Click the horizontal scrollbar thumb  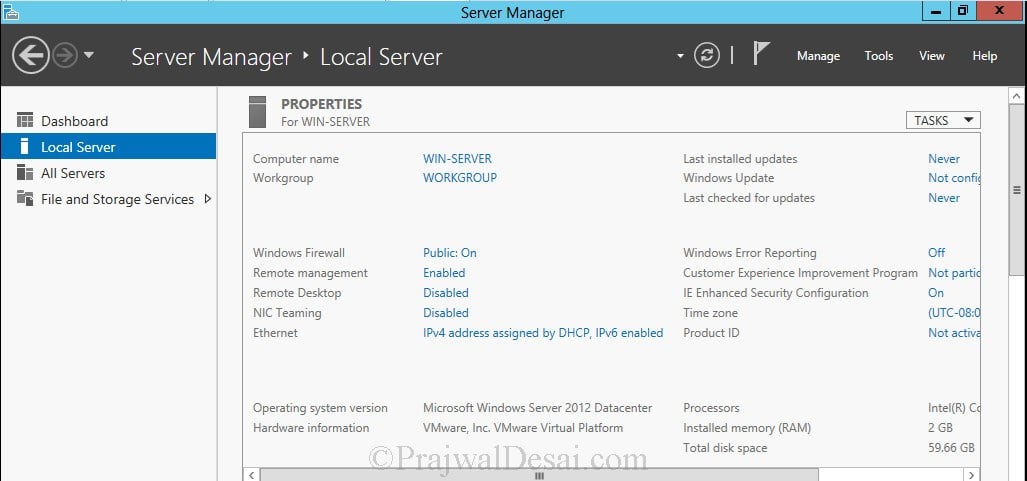coord(539,474)
